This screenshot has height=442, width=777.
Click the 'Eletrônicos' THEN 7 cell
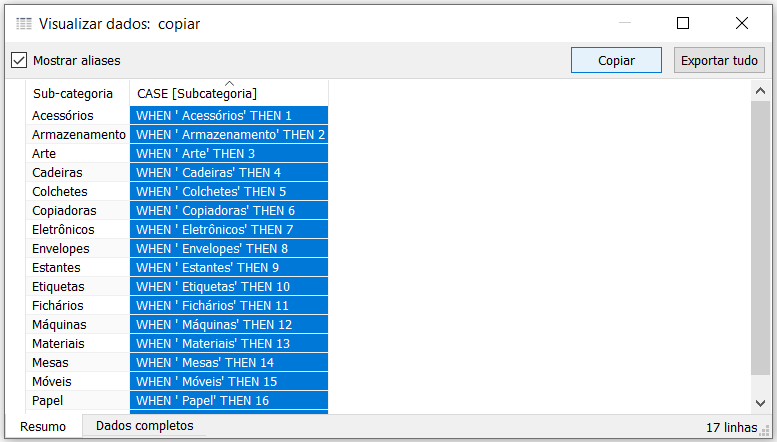[x=229, y=229]
